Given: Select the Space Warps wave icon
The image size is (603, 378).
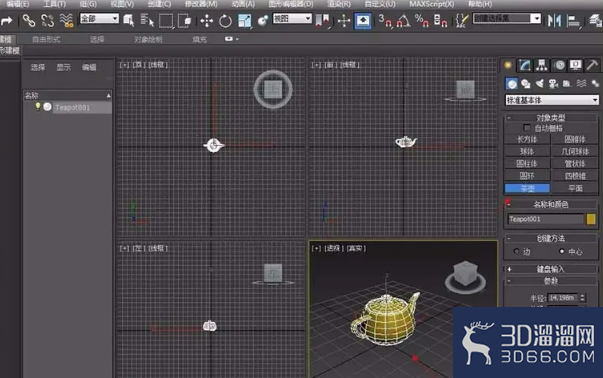Looking at the screenshot, I should pyautogui.click(x=581, y=83).
